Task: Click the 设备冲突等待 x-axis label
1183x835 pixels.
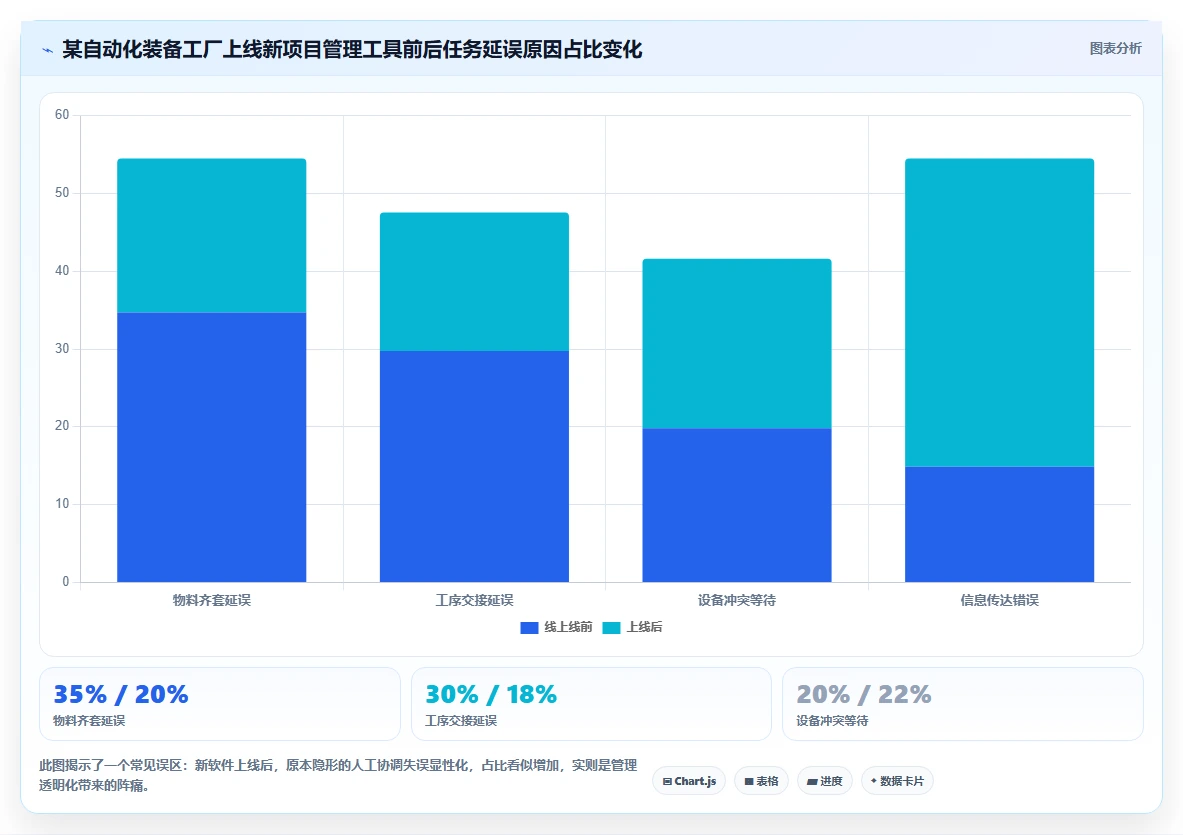Action: click(736, 600)
